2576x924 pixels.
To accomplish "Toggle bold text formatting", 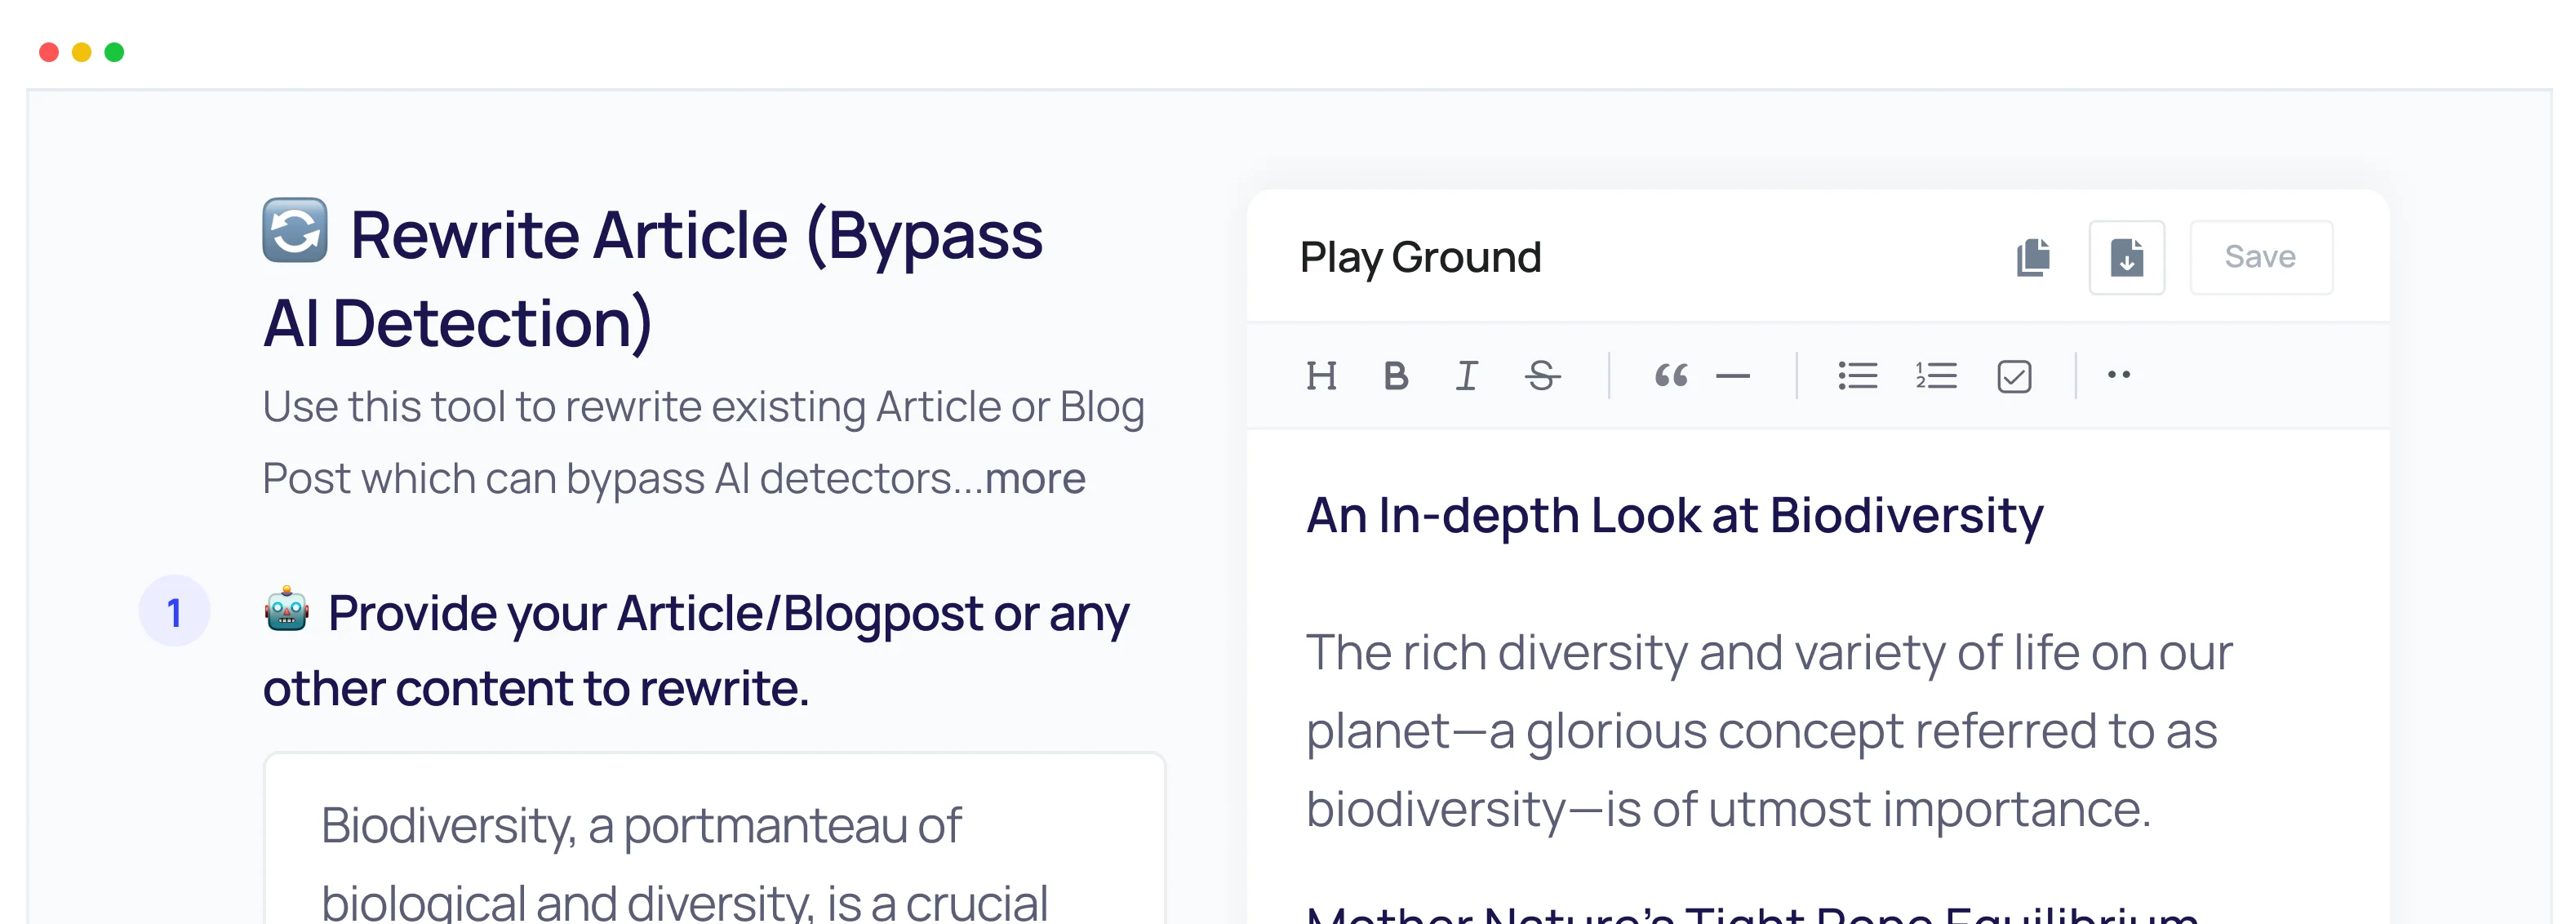I will [x=1396, y=376].
